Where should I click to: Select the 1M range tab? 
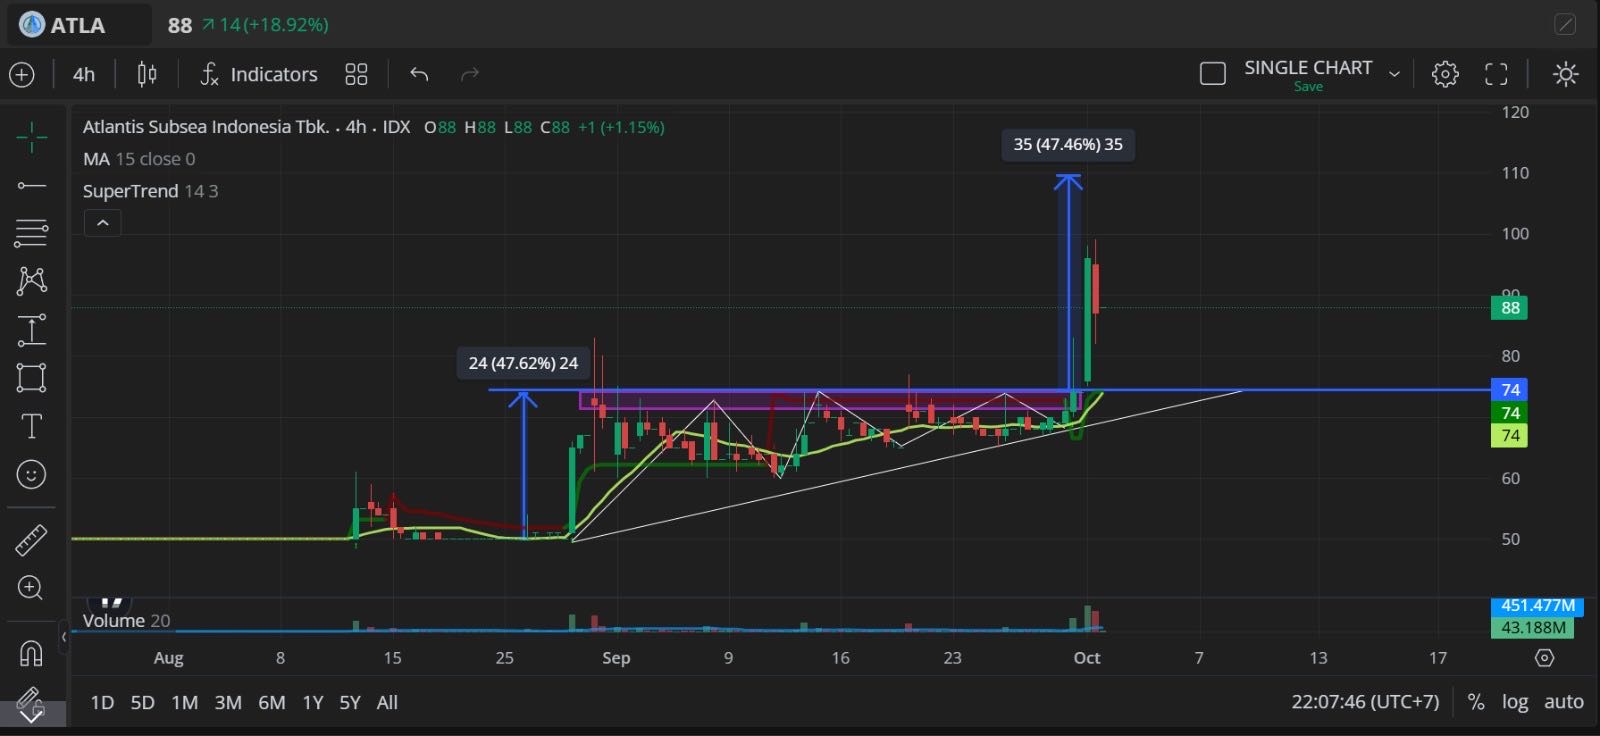click(x=185, y=702)
